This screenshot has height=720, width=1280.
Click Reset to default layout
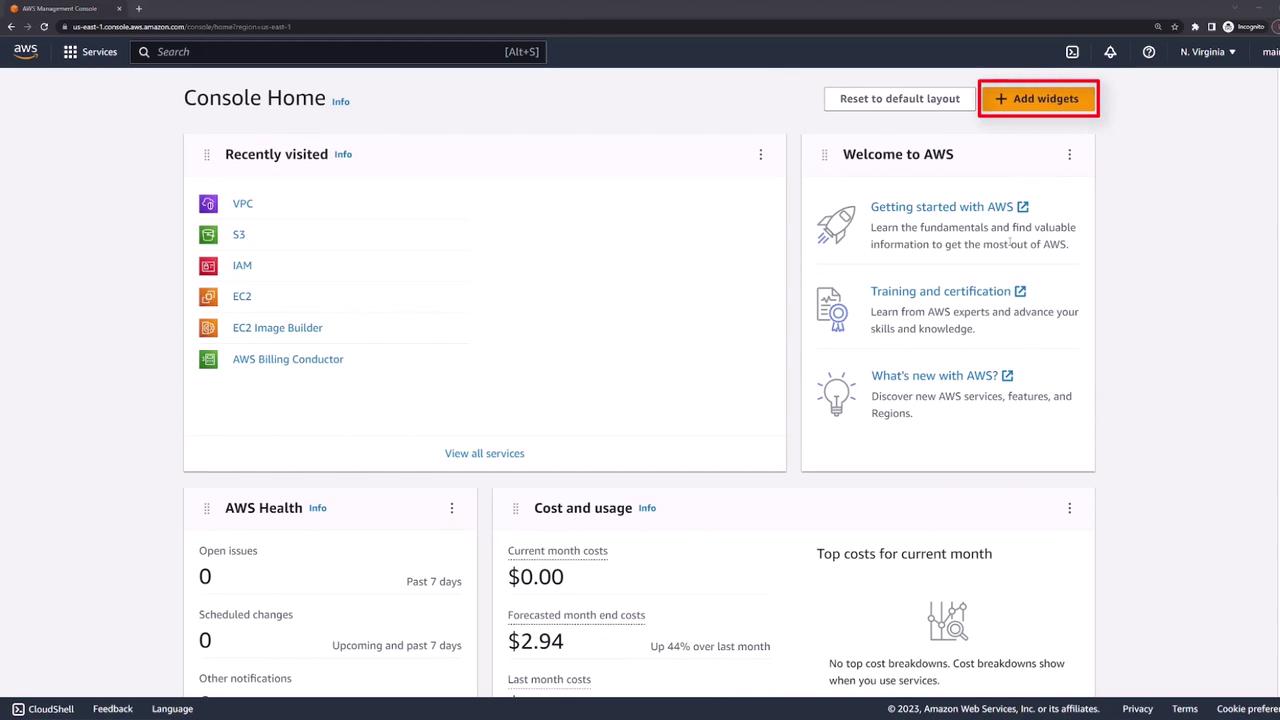coord(900,99)
